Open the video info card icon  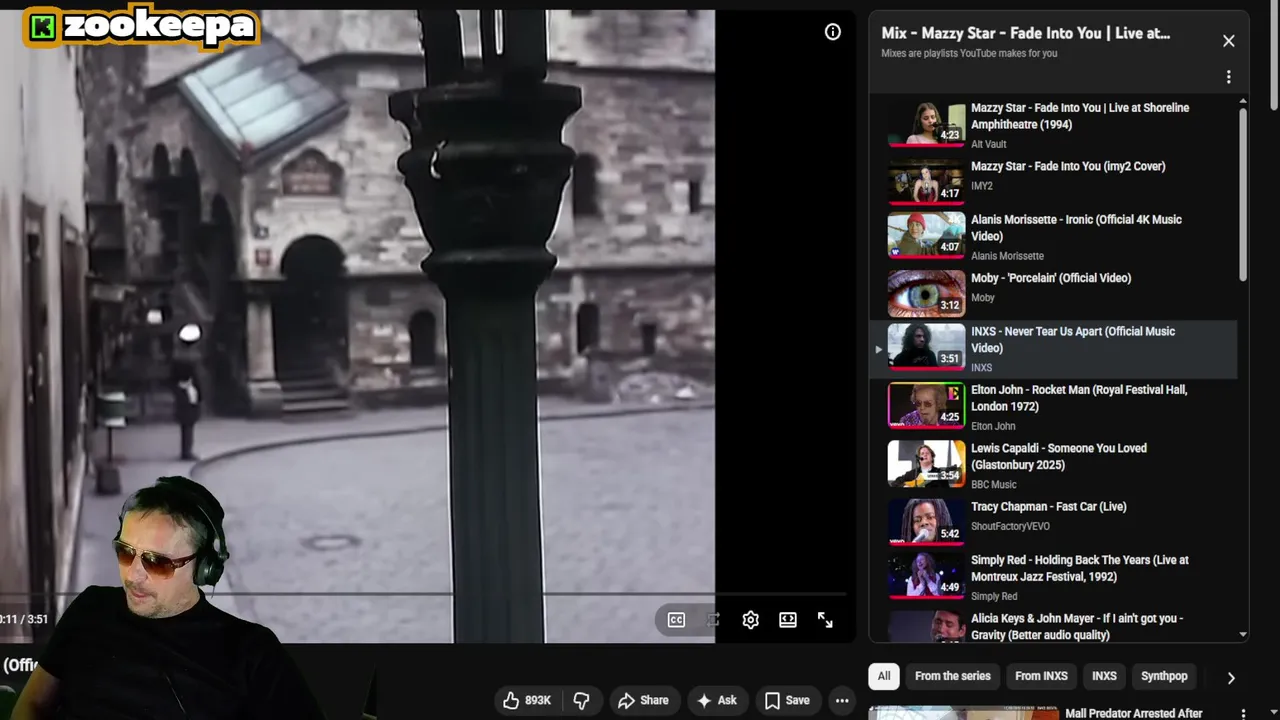pos(832,32)
